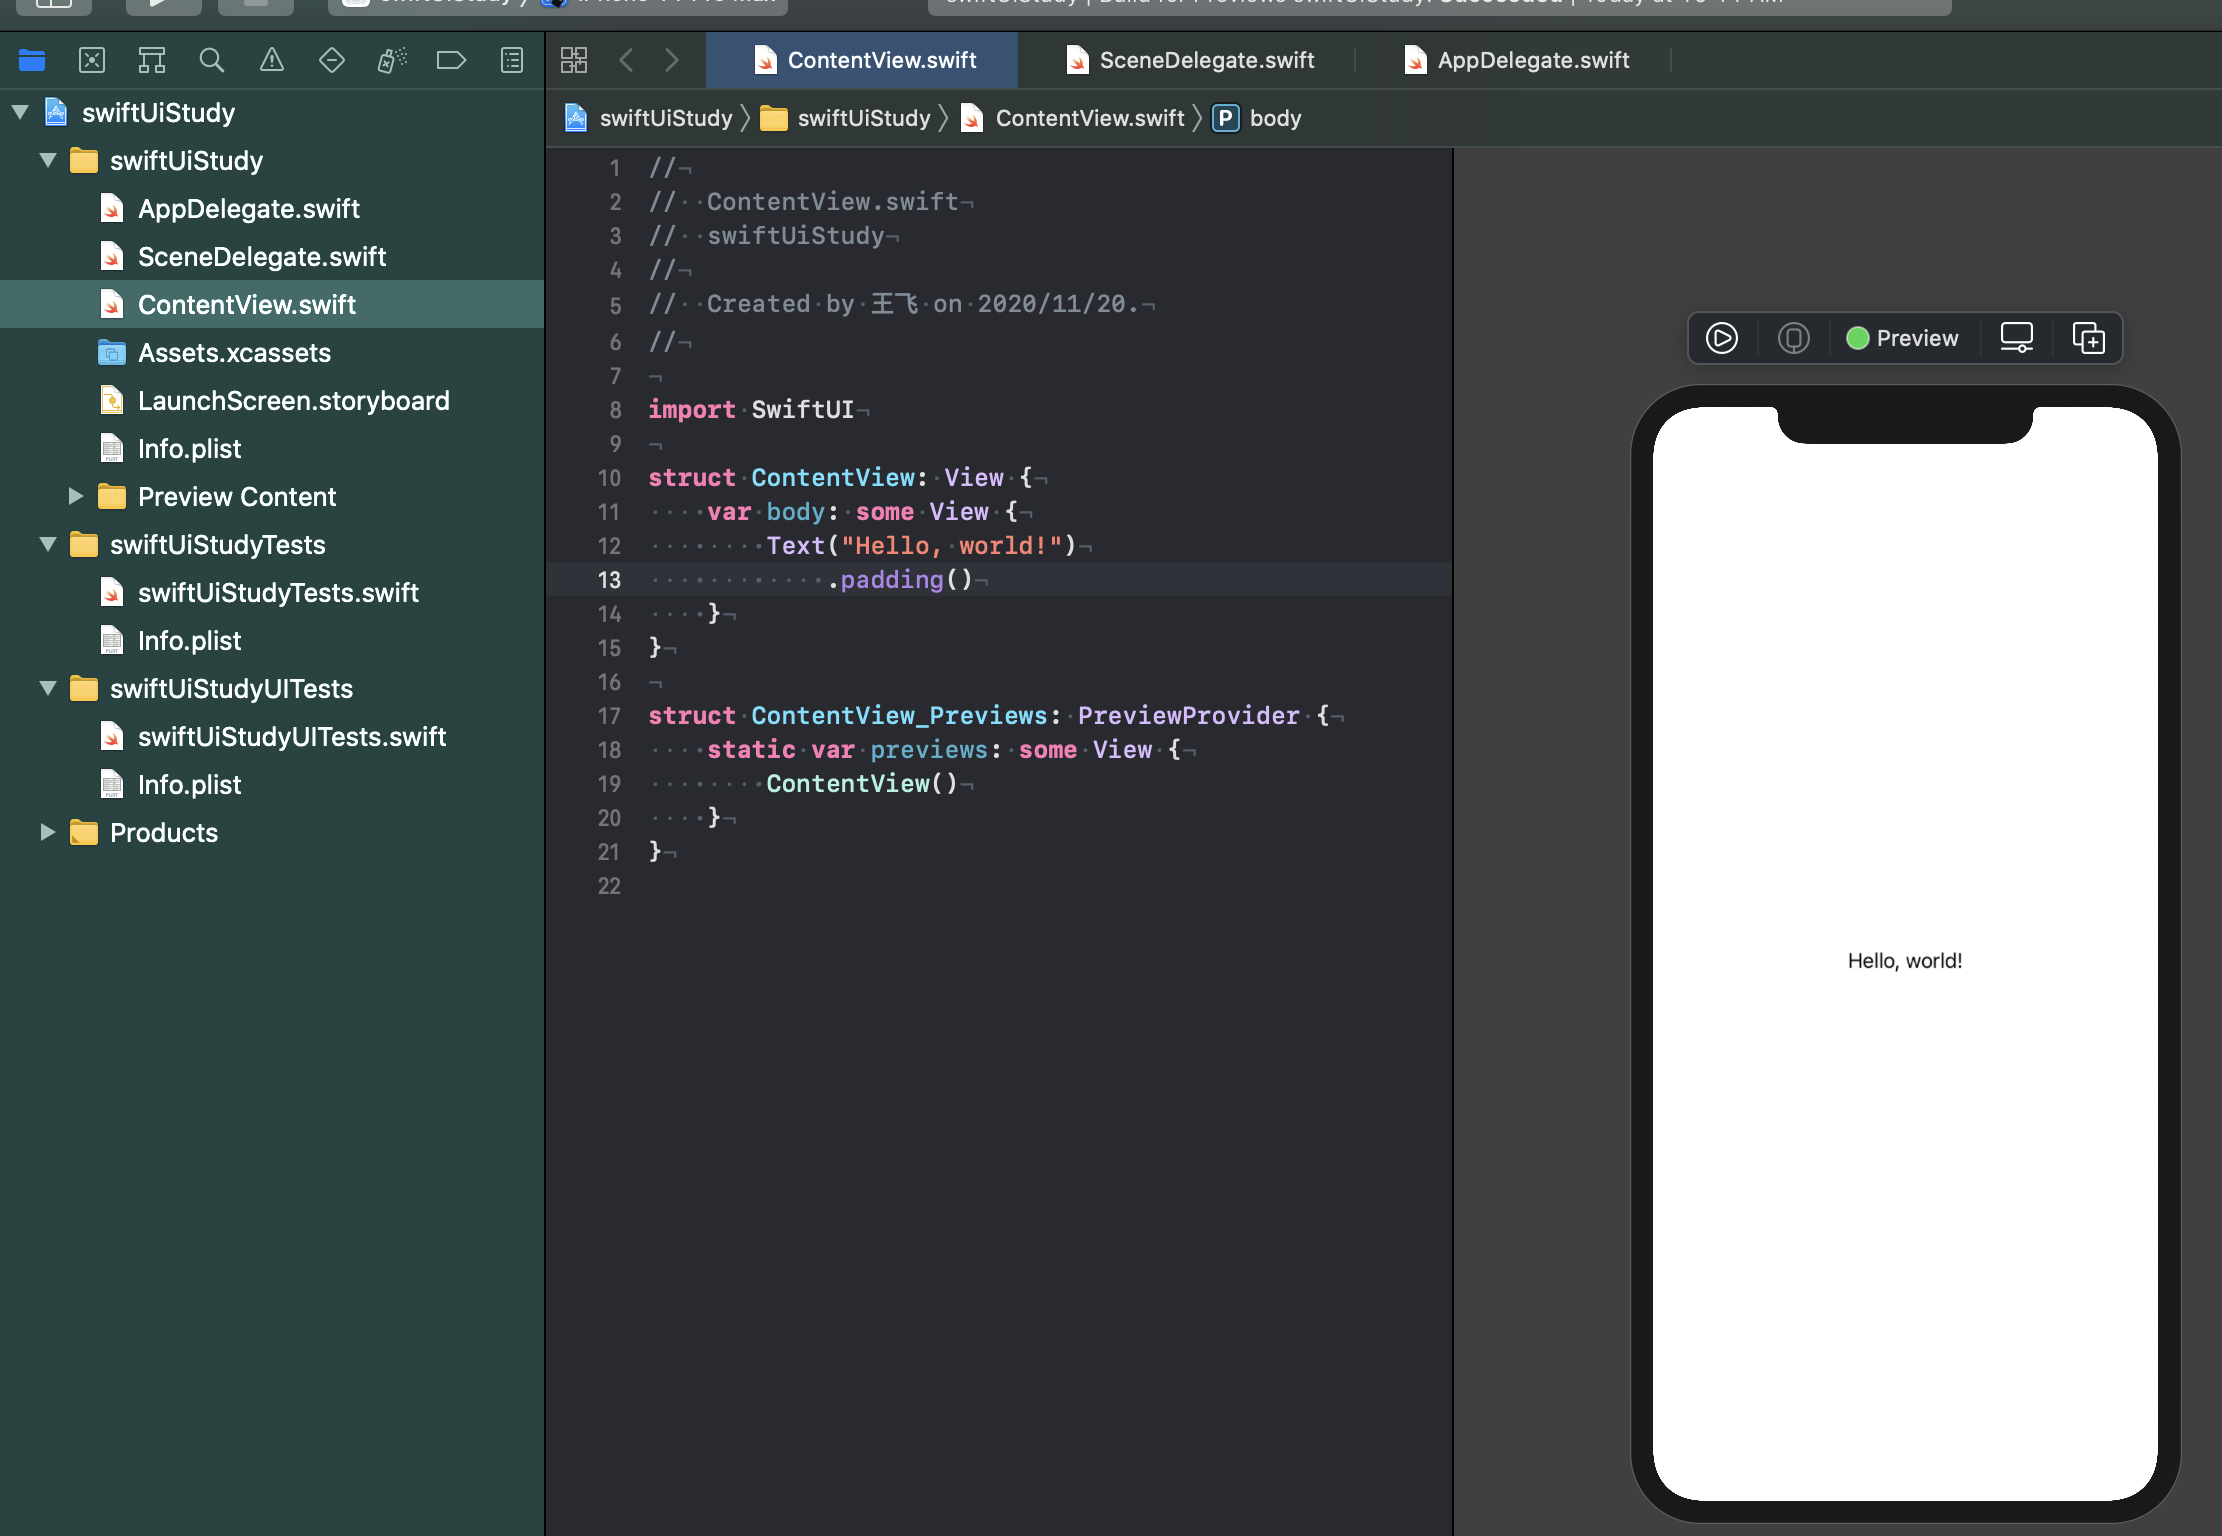Select Assets.xcassets in navigator
The width and height of the screenshot is (2222, 1536).
(272, 352)
